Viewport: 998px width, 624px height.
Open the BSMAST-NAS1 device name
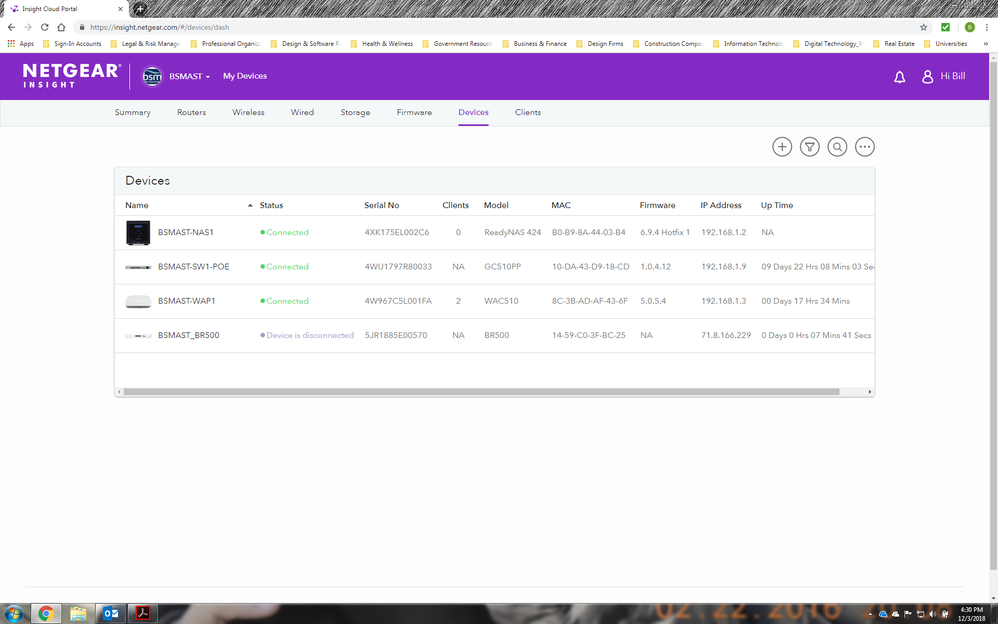click(x=186, y=232)
